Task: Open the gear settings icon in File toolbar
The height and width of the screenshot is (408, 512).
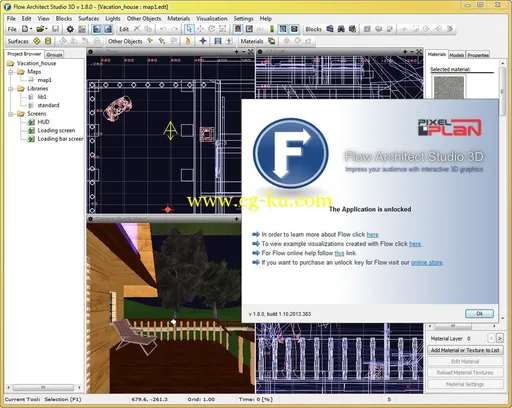Action: click(70, 29)
